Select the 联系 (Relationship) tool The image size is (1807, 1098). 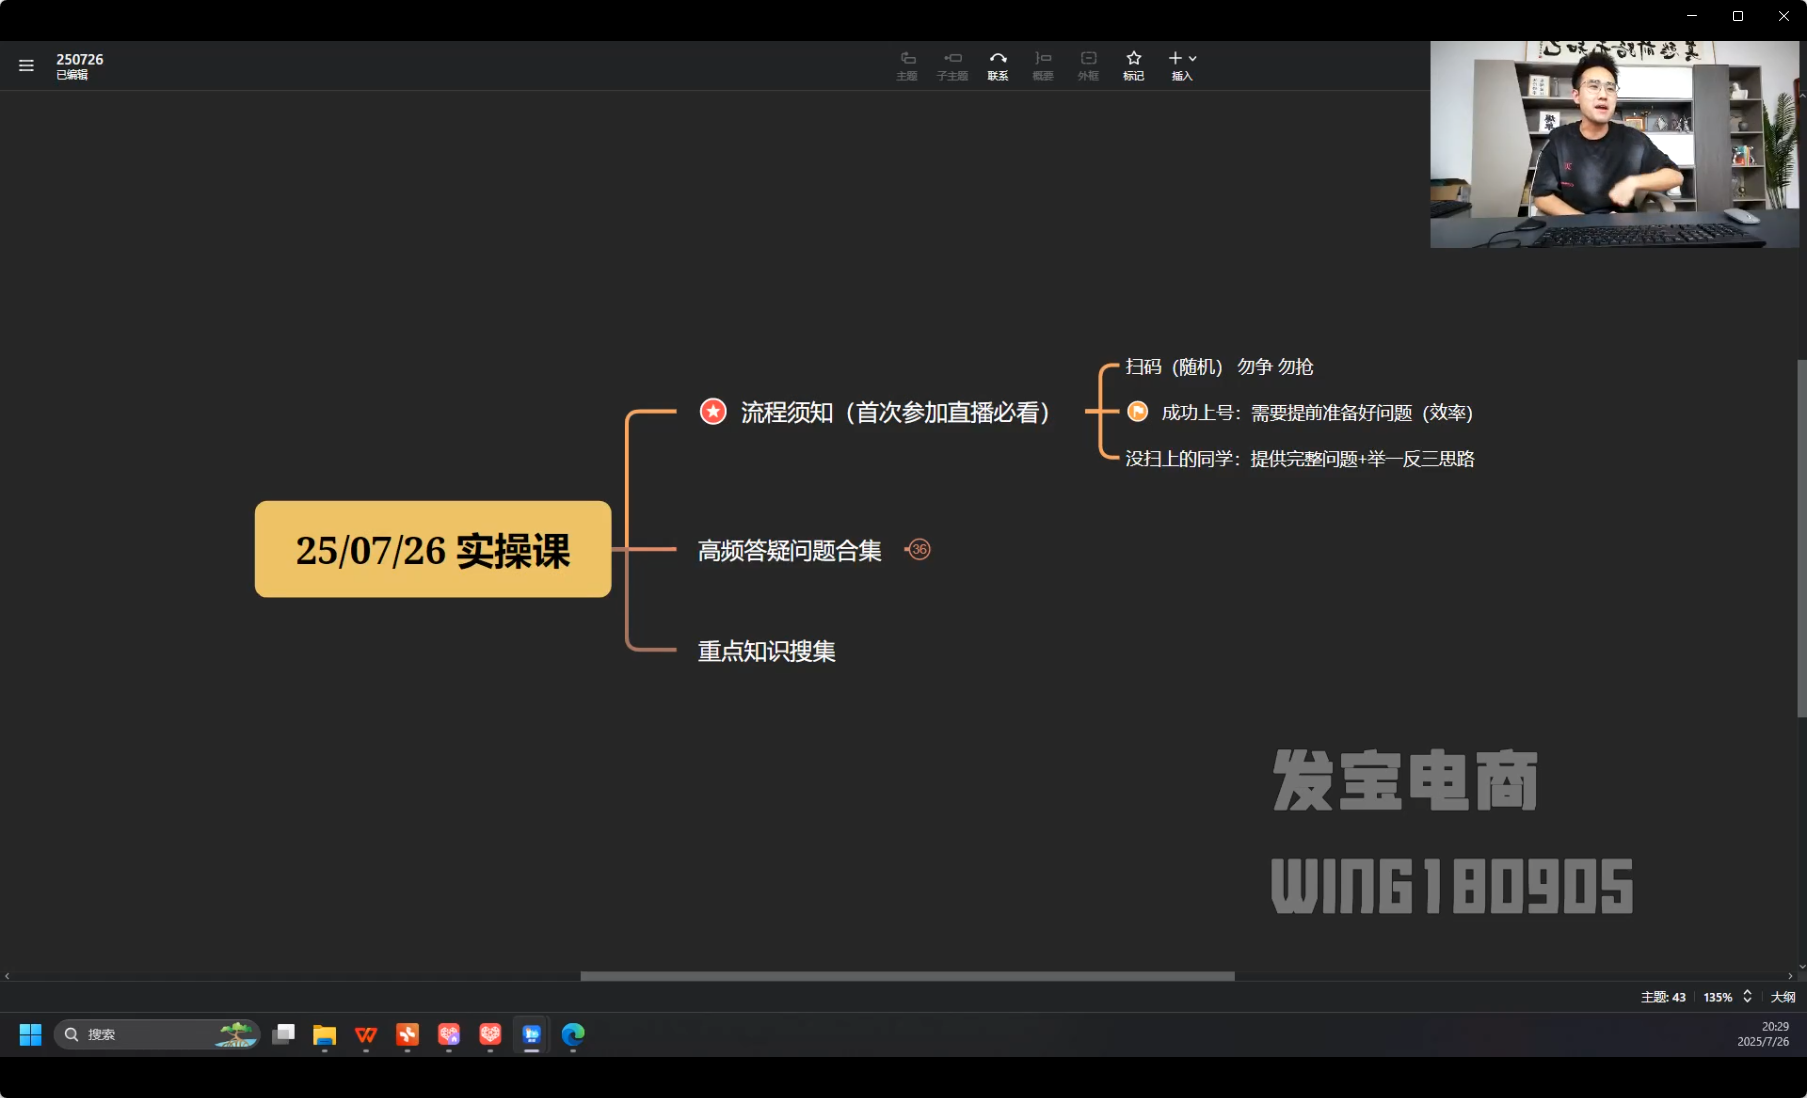(998, 65)
